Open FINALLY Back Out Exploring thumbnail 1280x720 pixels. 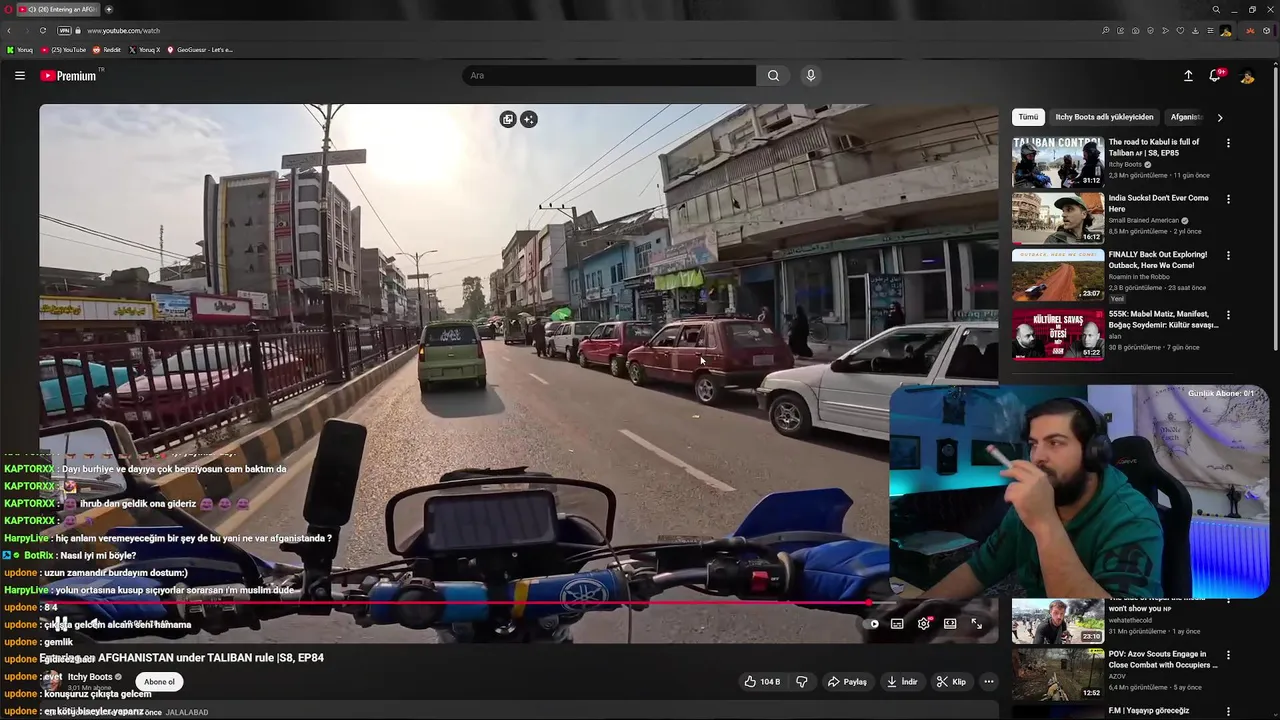pos(1058,275)
